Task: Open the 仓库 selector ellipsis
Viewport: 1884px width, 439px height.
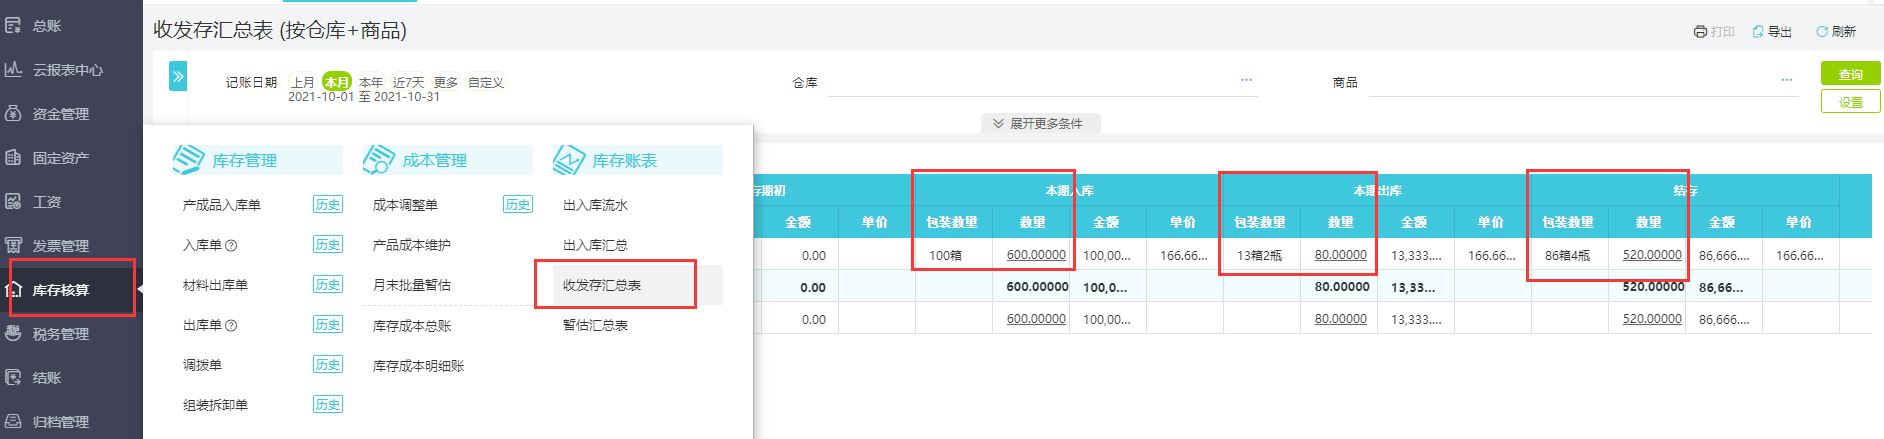Action: click(x=1246, y=81)
